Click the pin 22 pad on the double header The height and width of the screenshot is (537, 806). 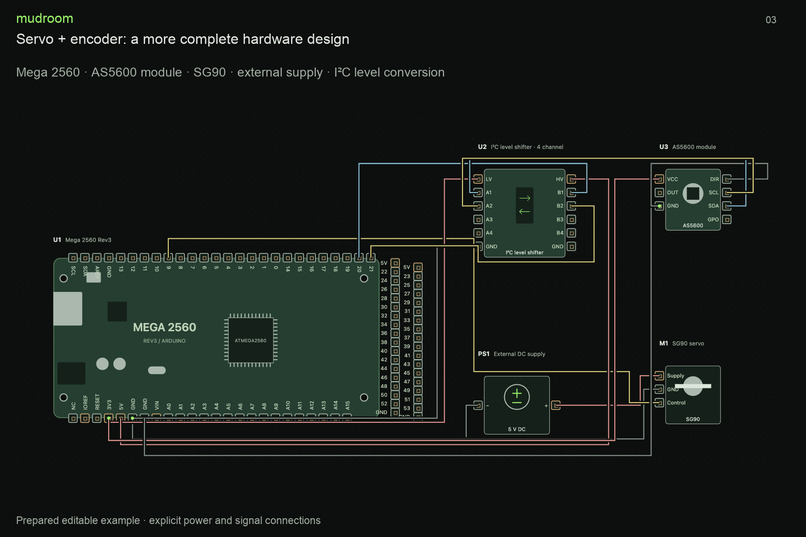pos(395,272)
